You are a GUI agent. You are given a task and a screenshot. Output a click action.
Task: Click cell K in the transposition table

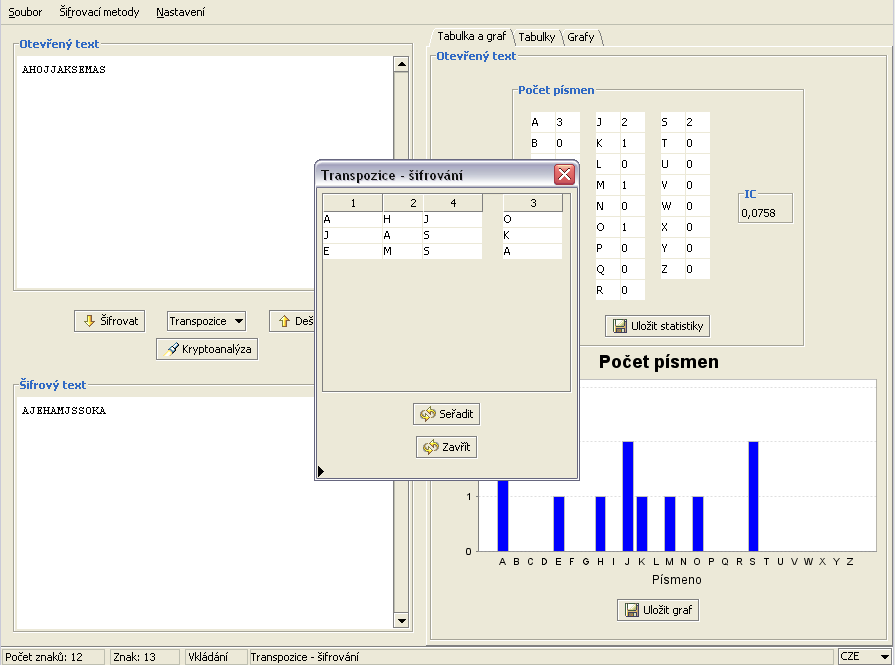click(x=533, y=235)
